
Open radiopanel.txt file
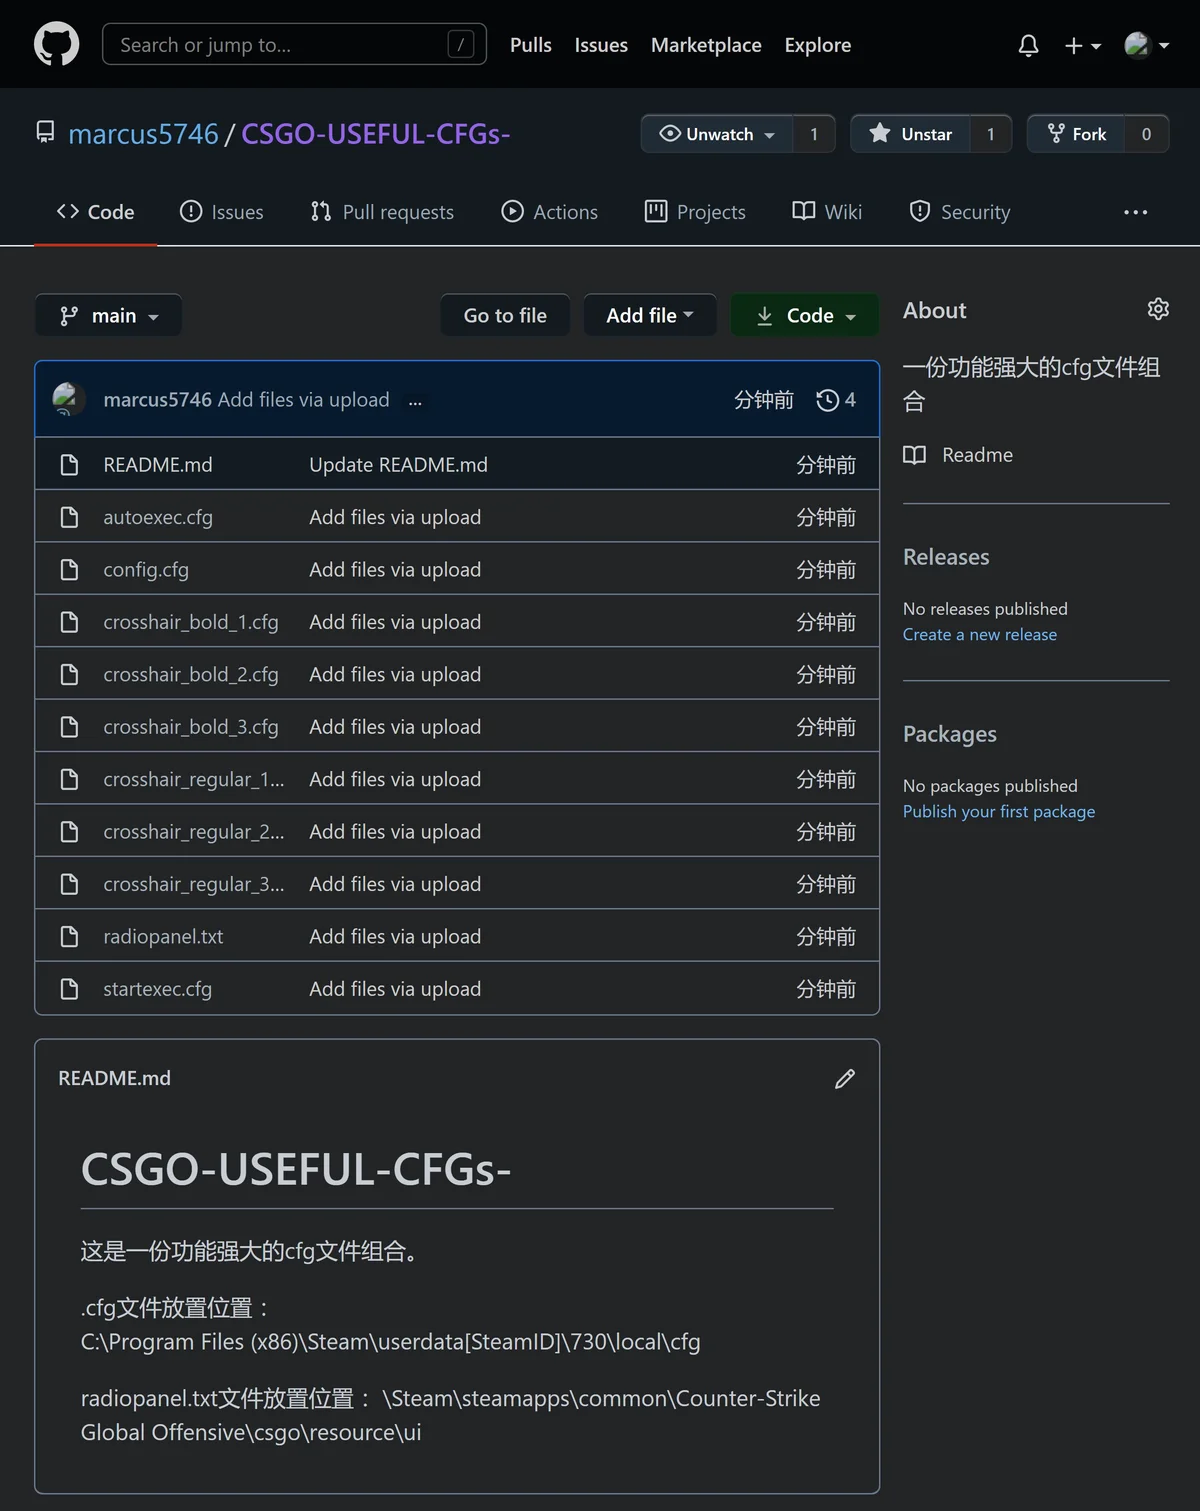click(163, 937)
